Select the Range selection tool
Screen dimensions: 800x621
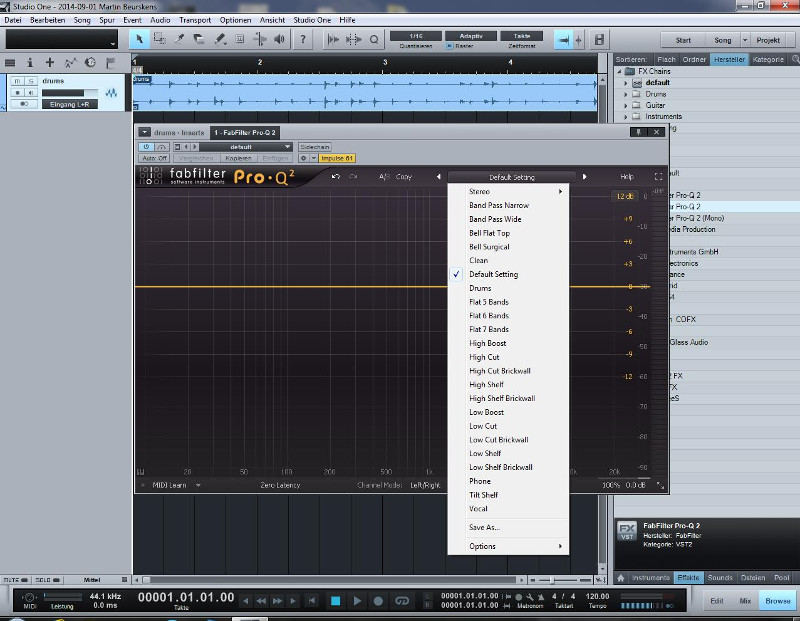(159, 39)
